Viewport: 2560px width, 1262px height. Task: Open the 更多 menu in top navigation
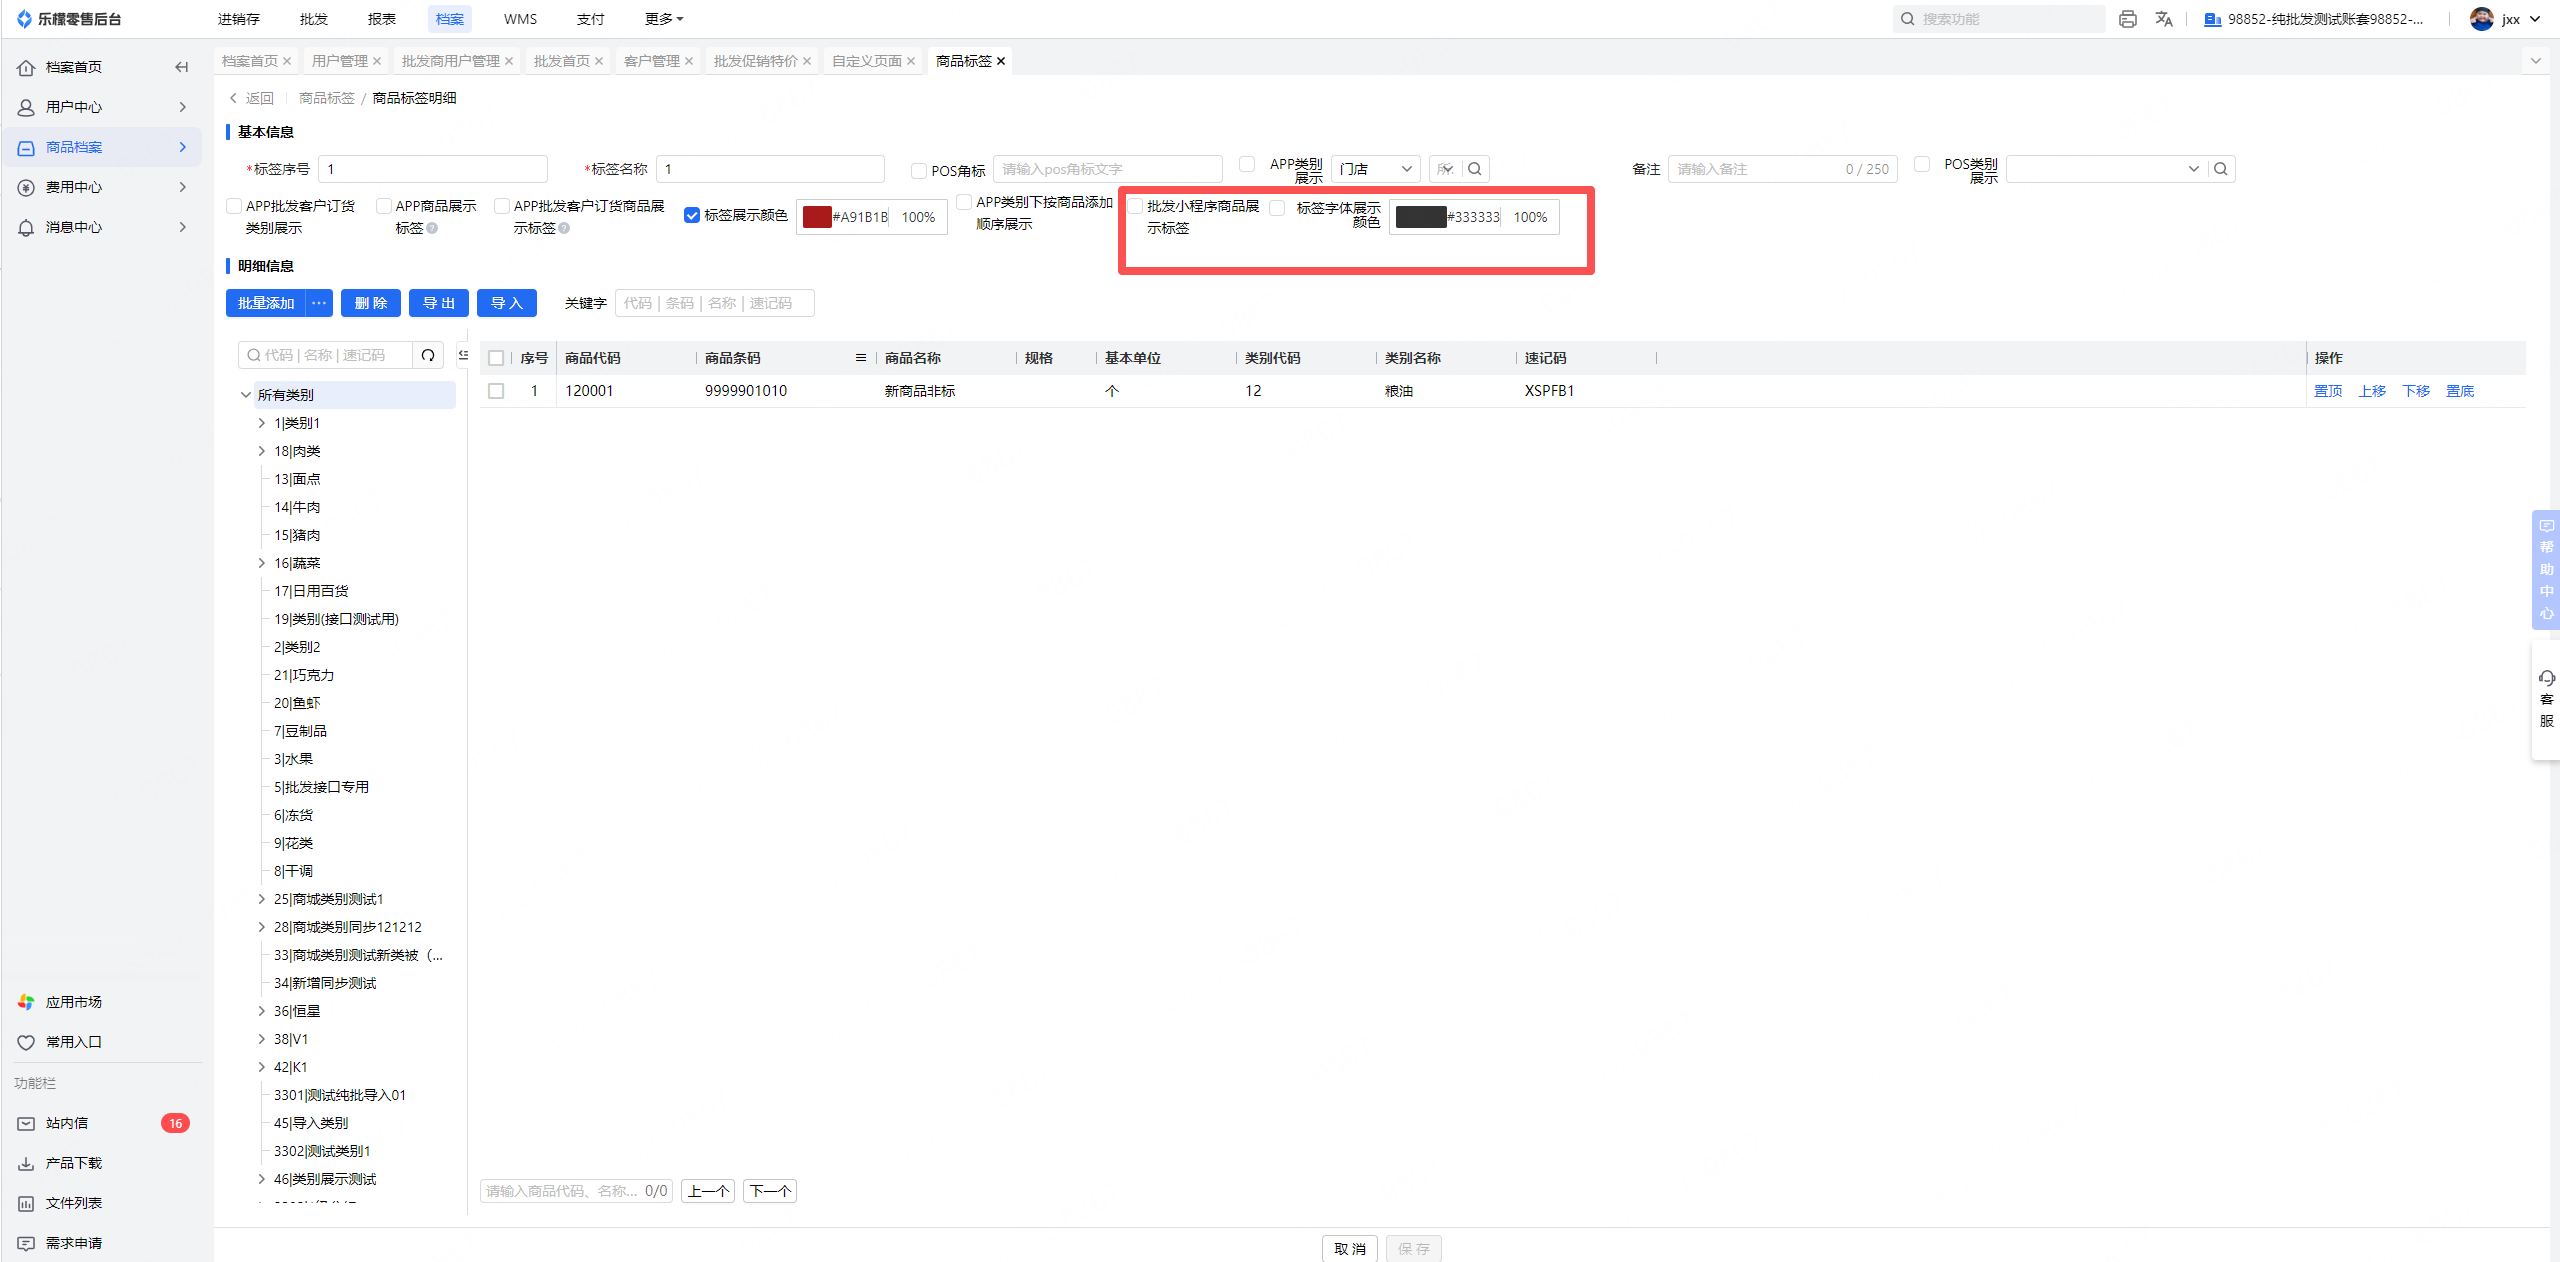(663, 19)
